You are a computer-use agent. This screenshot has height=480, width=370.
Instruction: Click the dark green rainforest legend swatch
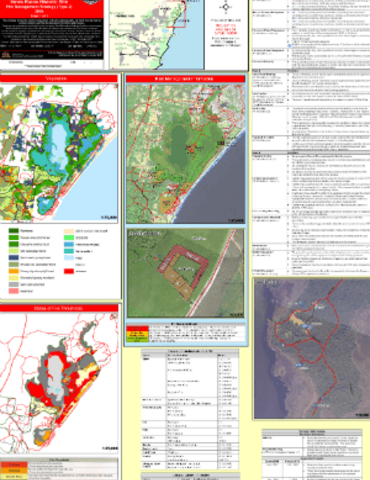14,231
